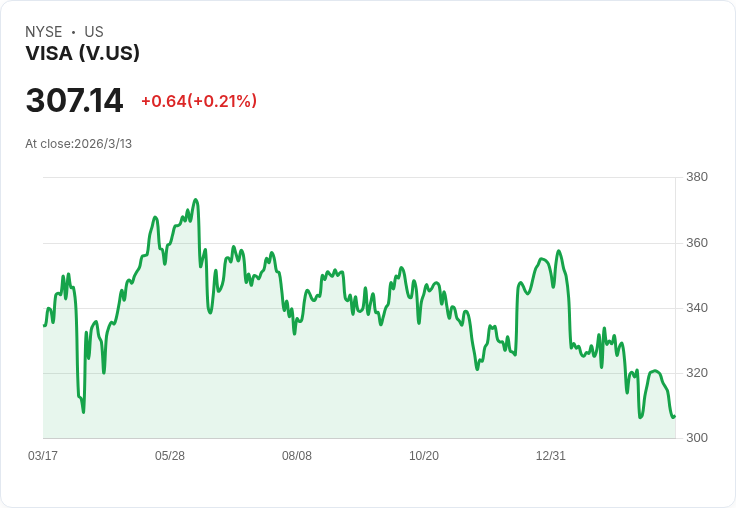Click the sharp dip shortly after 03/17
Image resolution: width=736 pixels, height=508 pixels.
pos(83,410)
